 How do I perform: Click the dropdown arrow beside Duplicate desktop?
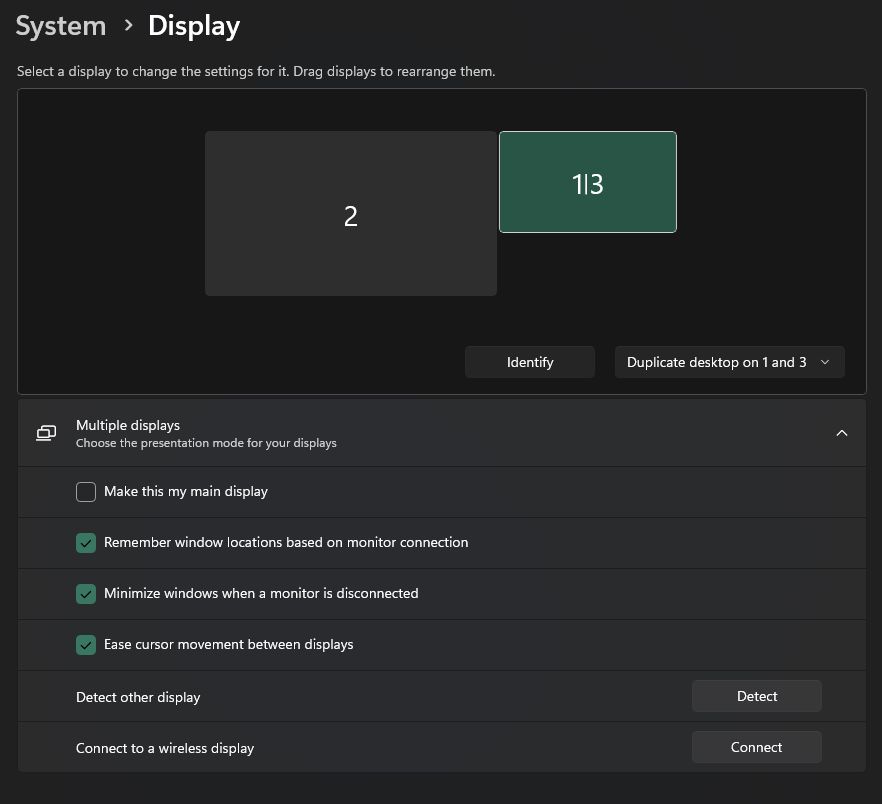pyautogui.click(x=825, y=362)
